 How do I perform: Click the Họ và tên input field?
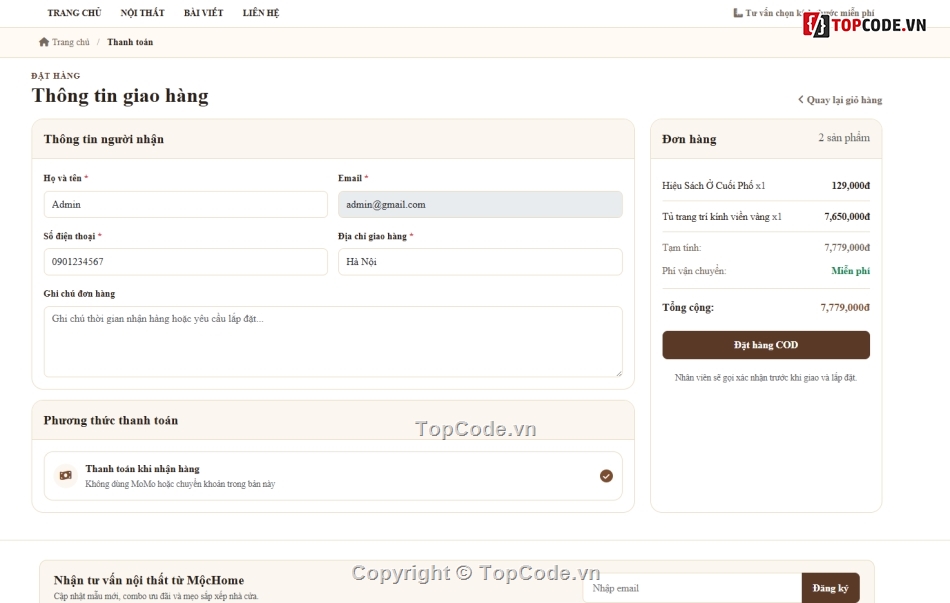(x=185, y=204)
